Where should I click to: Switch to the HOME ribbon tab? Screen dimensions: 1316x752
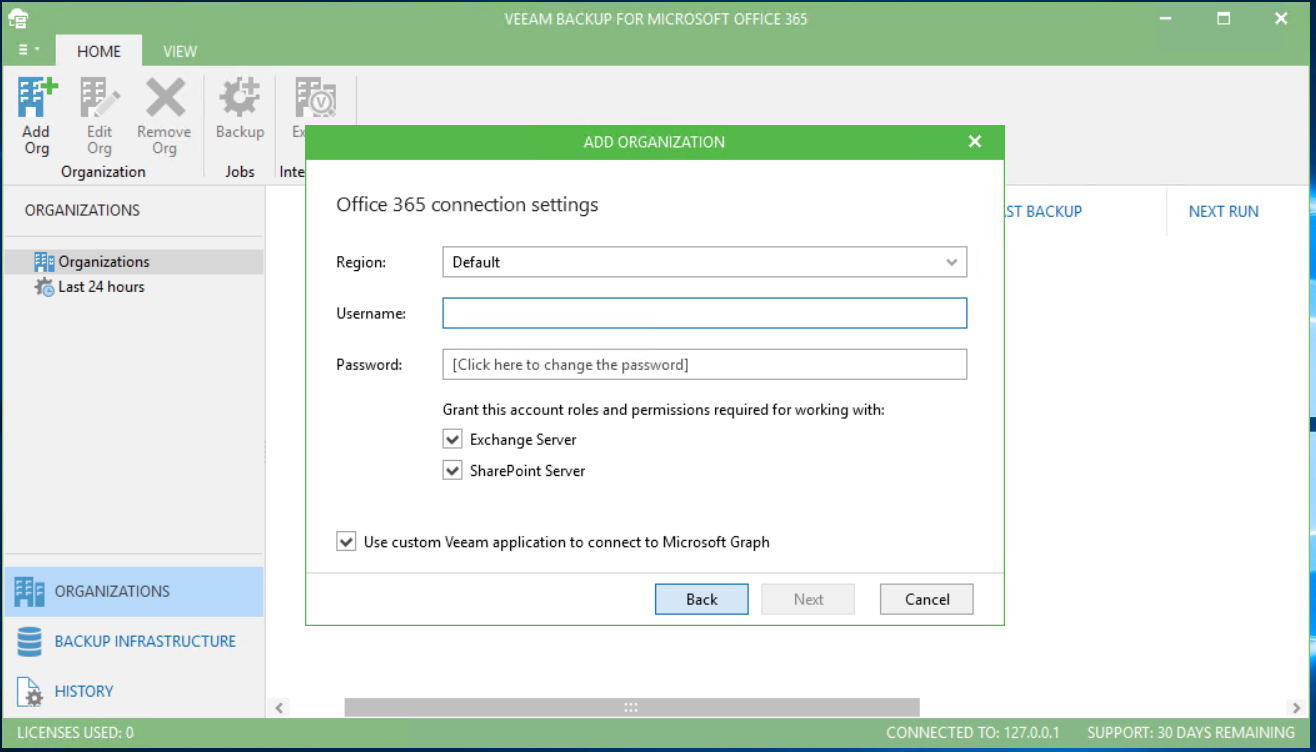click(x=99, y=51)
